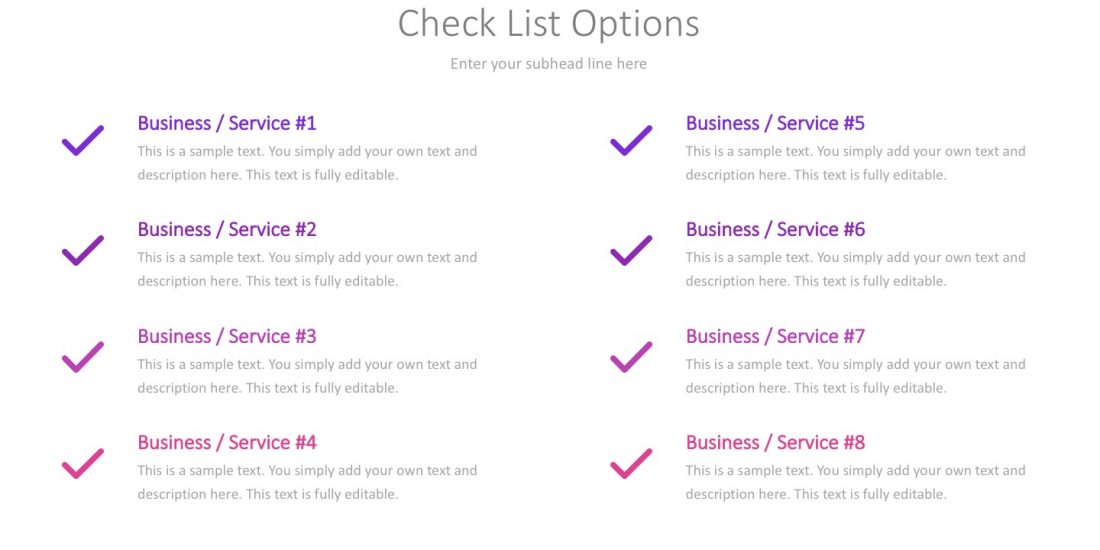The height and width of the screenshot is (550, 1100).
Task: Select the description text under Business / Service #8
Action: 856,482
